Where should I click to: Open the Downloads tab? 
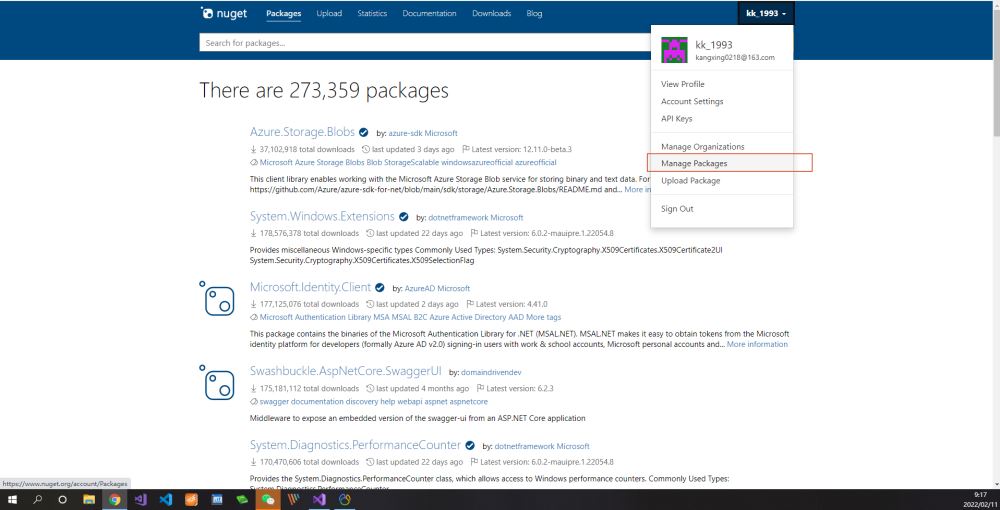pos(492,13)
